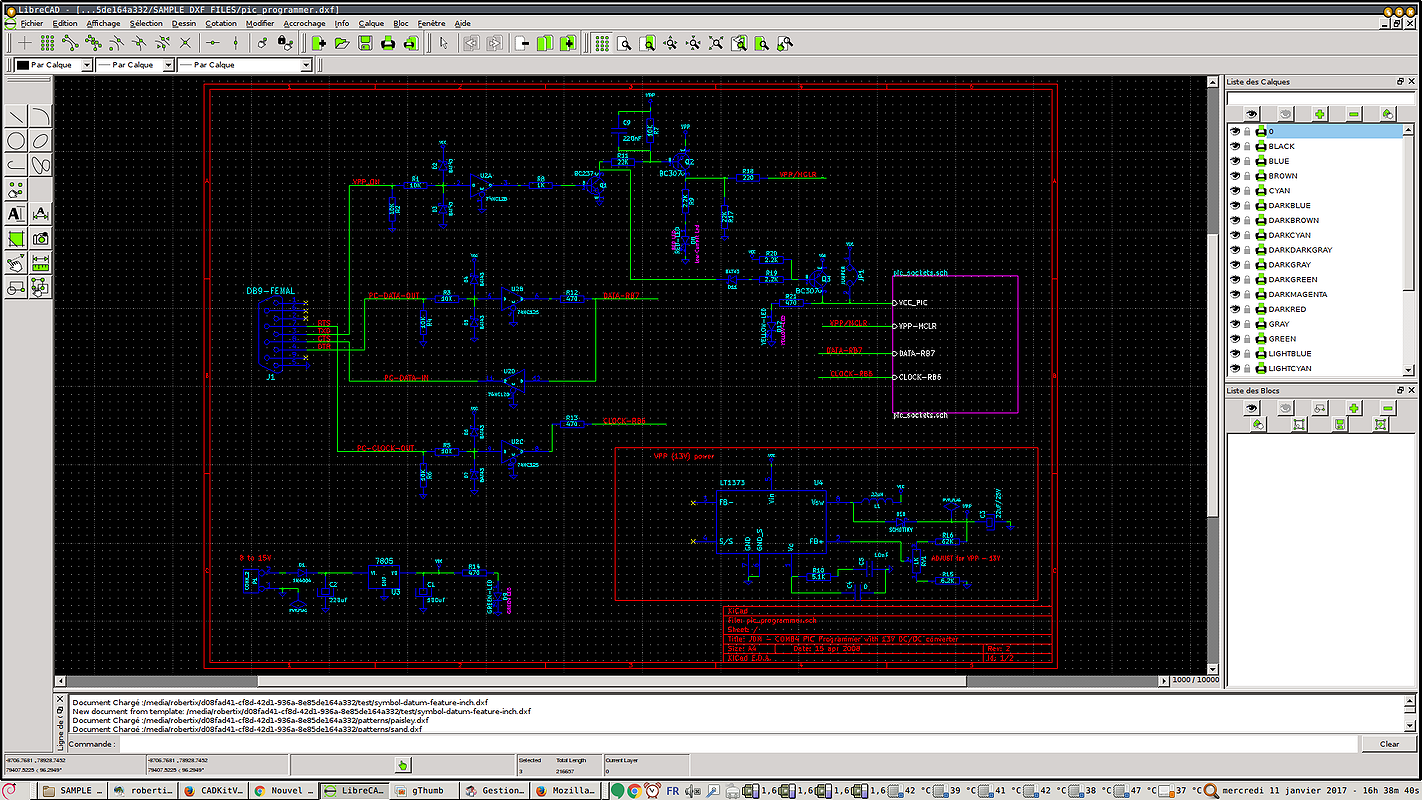This screenshot has height=800, width=1422.
Task: Toggle free snap crosshair icon
Action: pos(25,43)
